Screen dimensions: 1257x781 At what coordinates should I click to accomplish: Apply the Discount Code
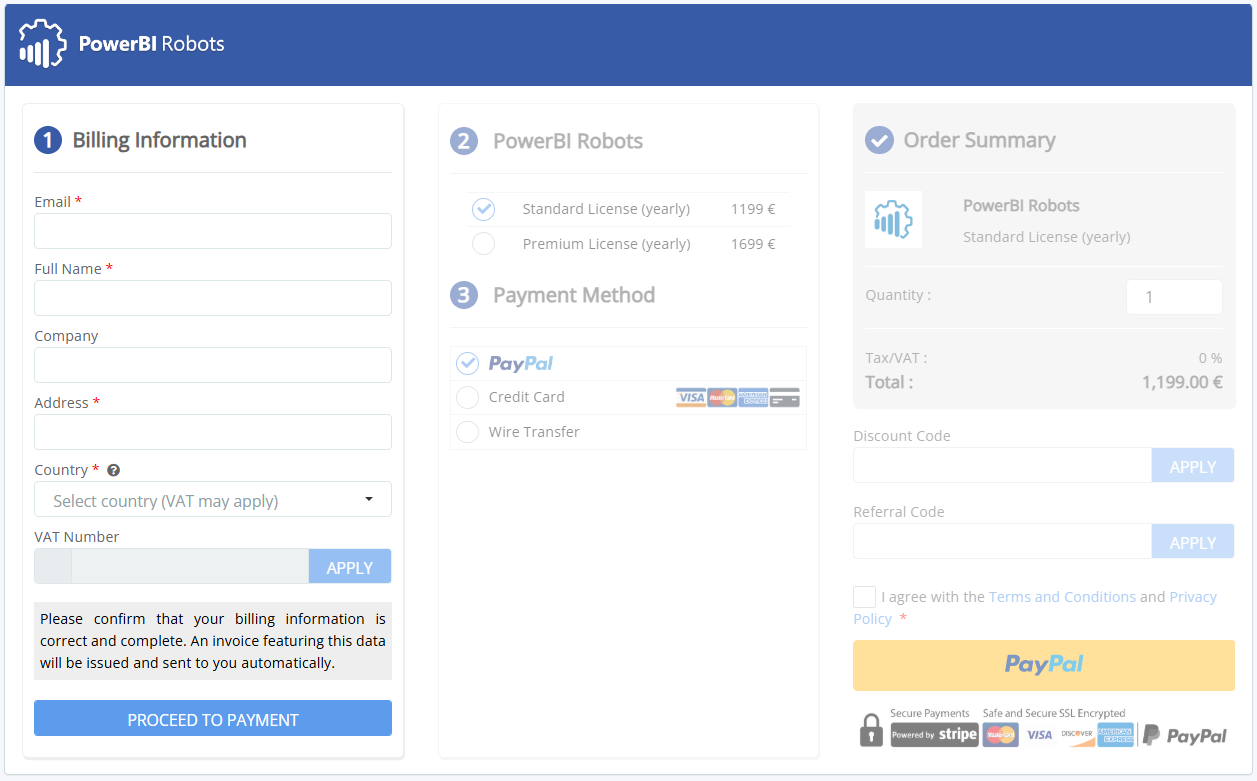coord(1193,466)
